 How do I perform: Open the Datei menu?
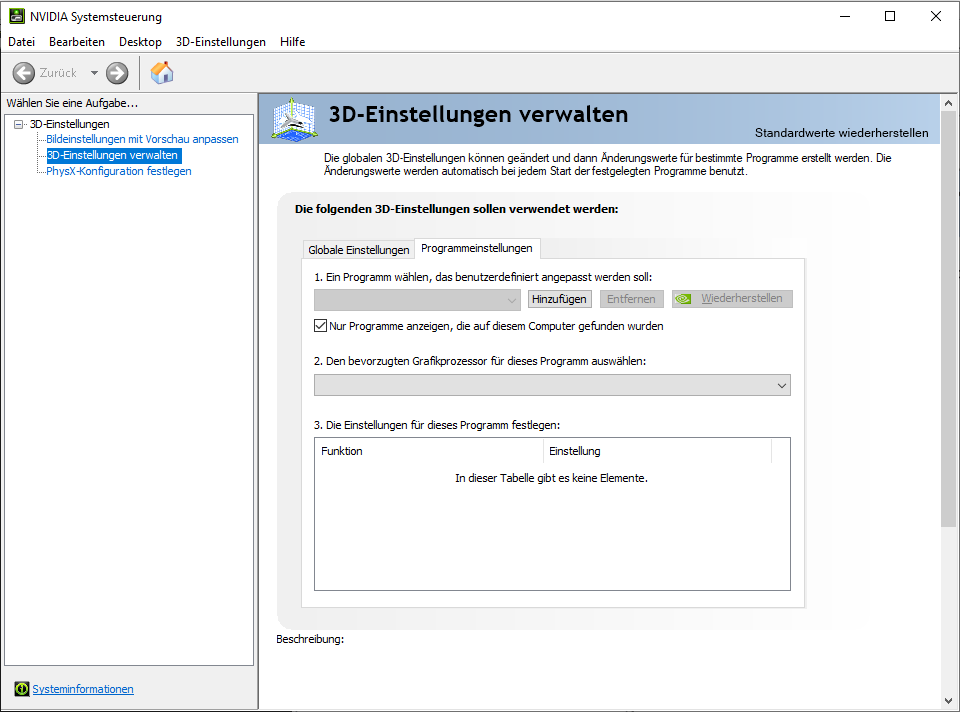(x=21, y=42)
